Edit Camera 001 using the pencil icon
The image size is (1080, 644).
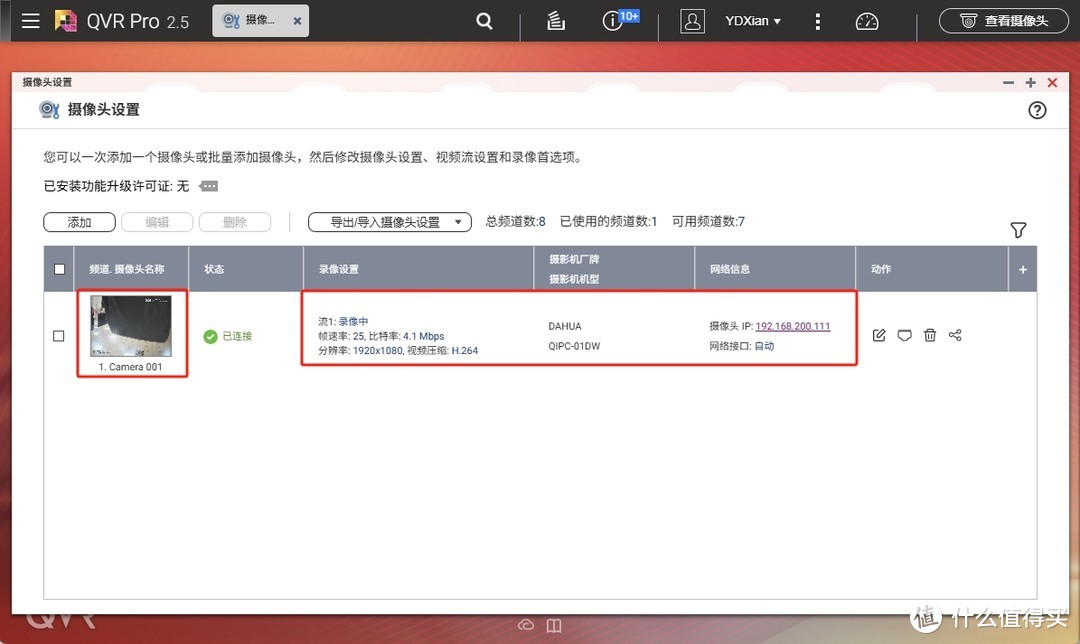coord(878,335)
